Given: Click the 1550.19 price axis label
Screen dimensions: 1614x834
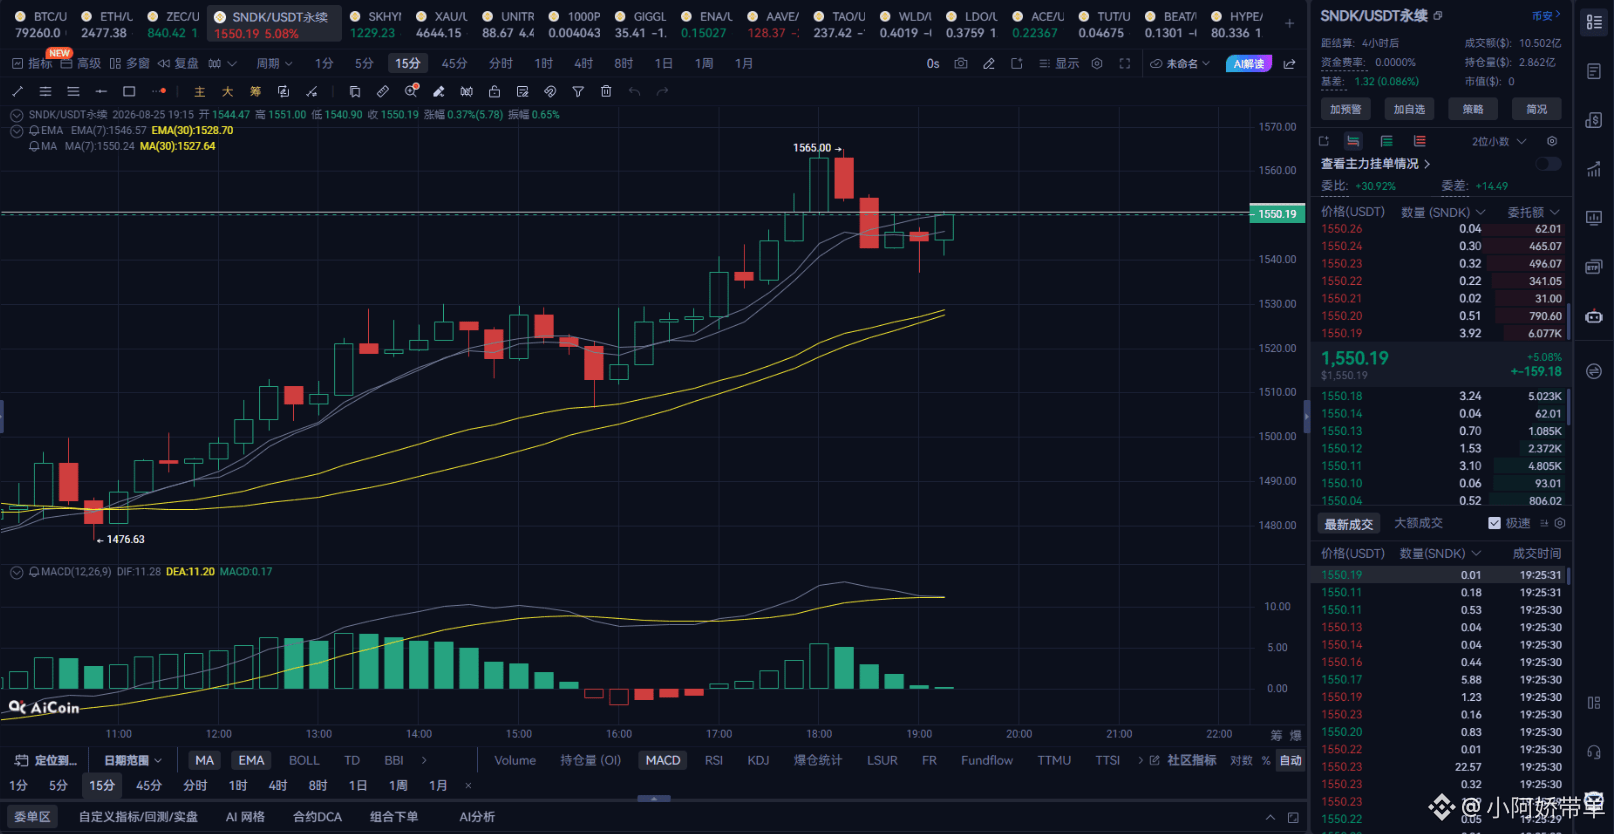Looking at the screenshot, I should (x=1277, y=214).
